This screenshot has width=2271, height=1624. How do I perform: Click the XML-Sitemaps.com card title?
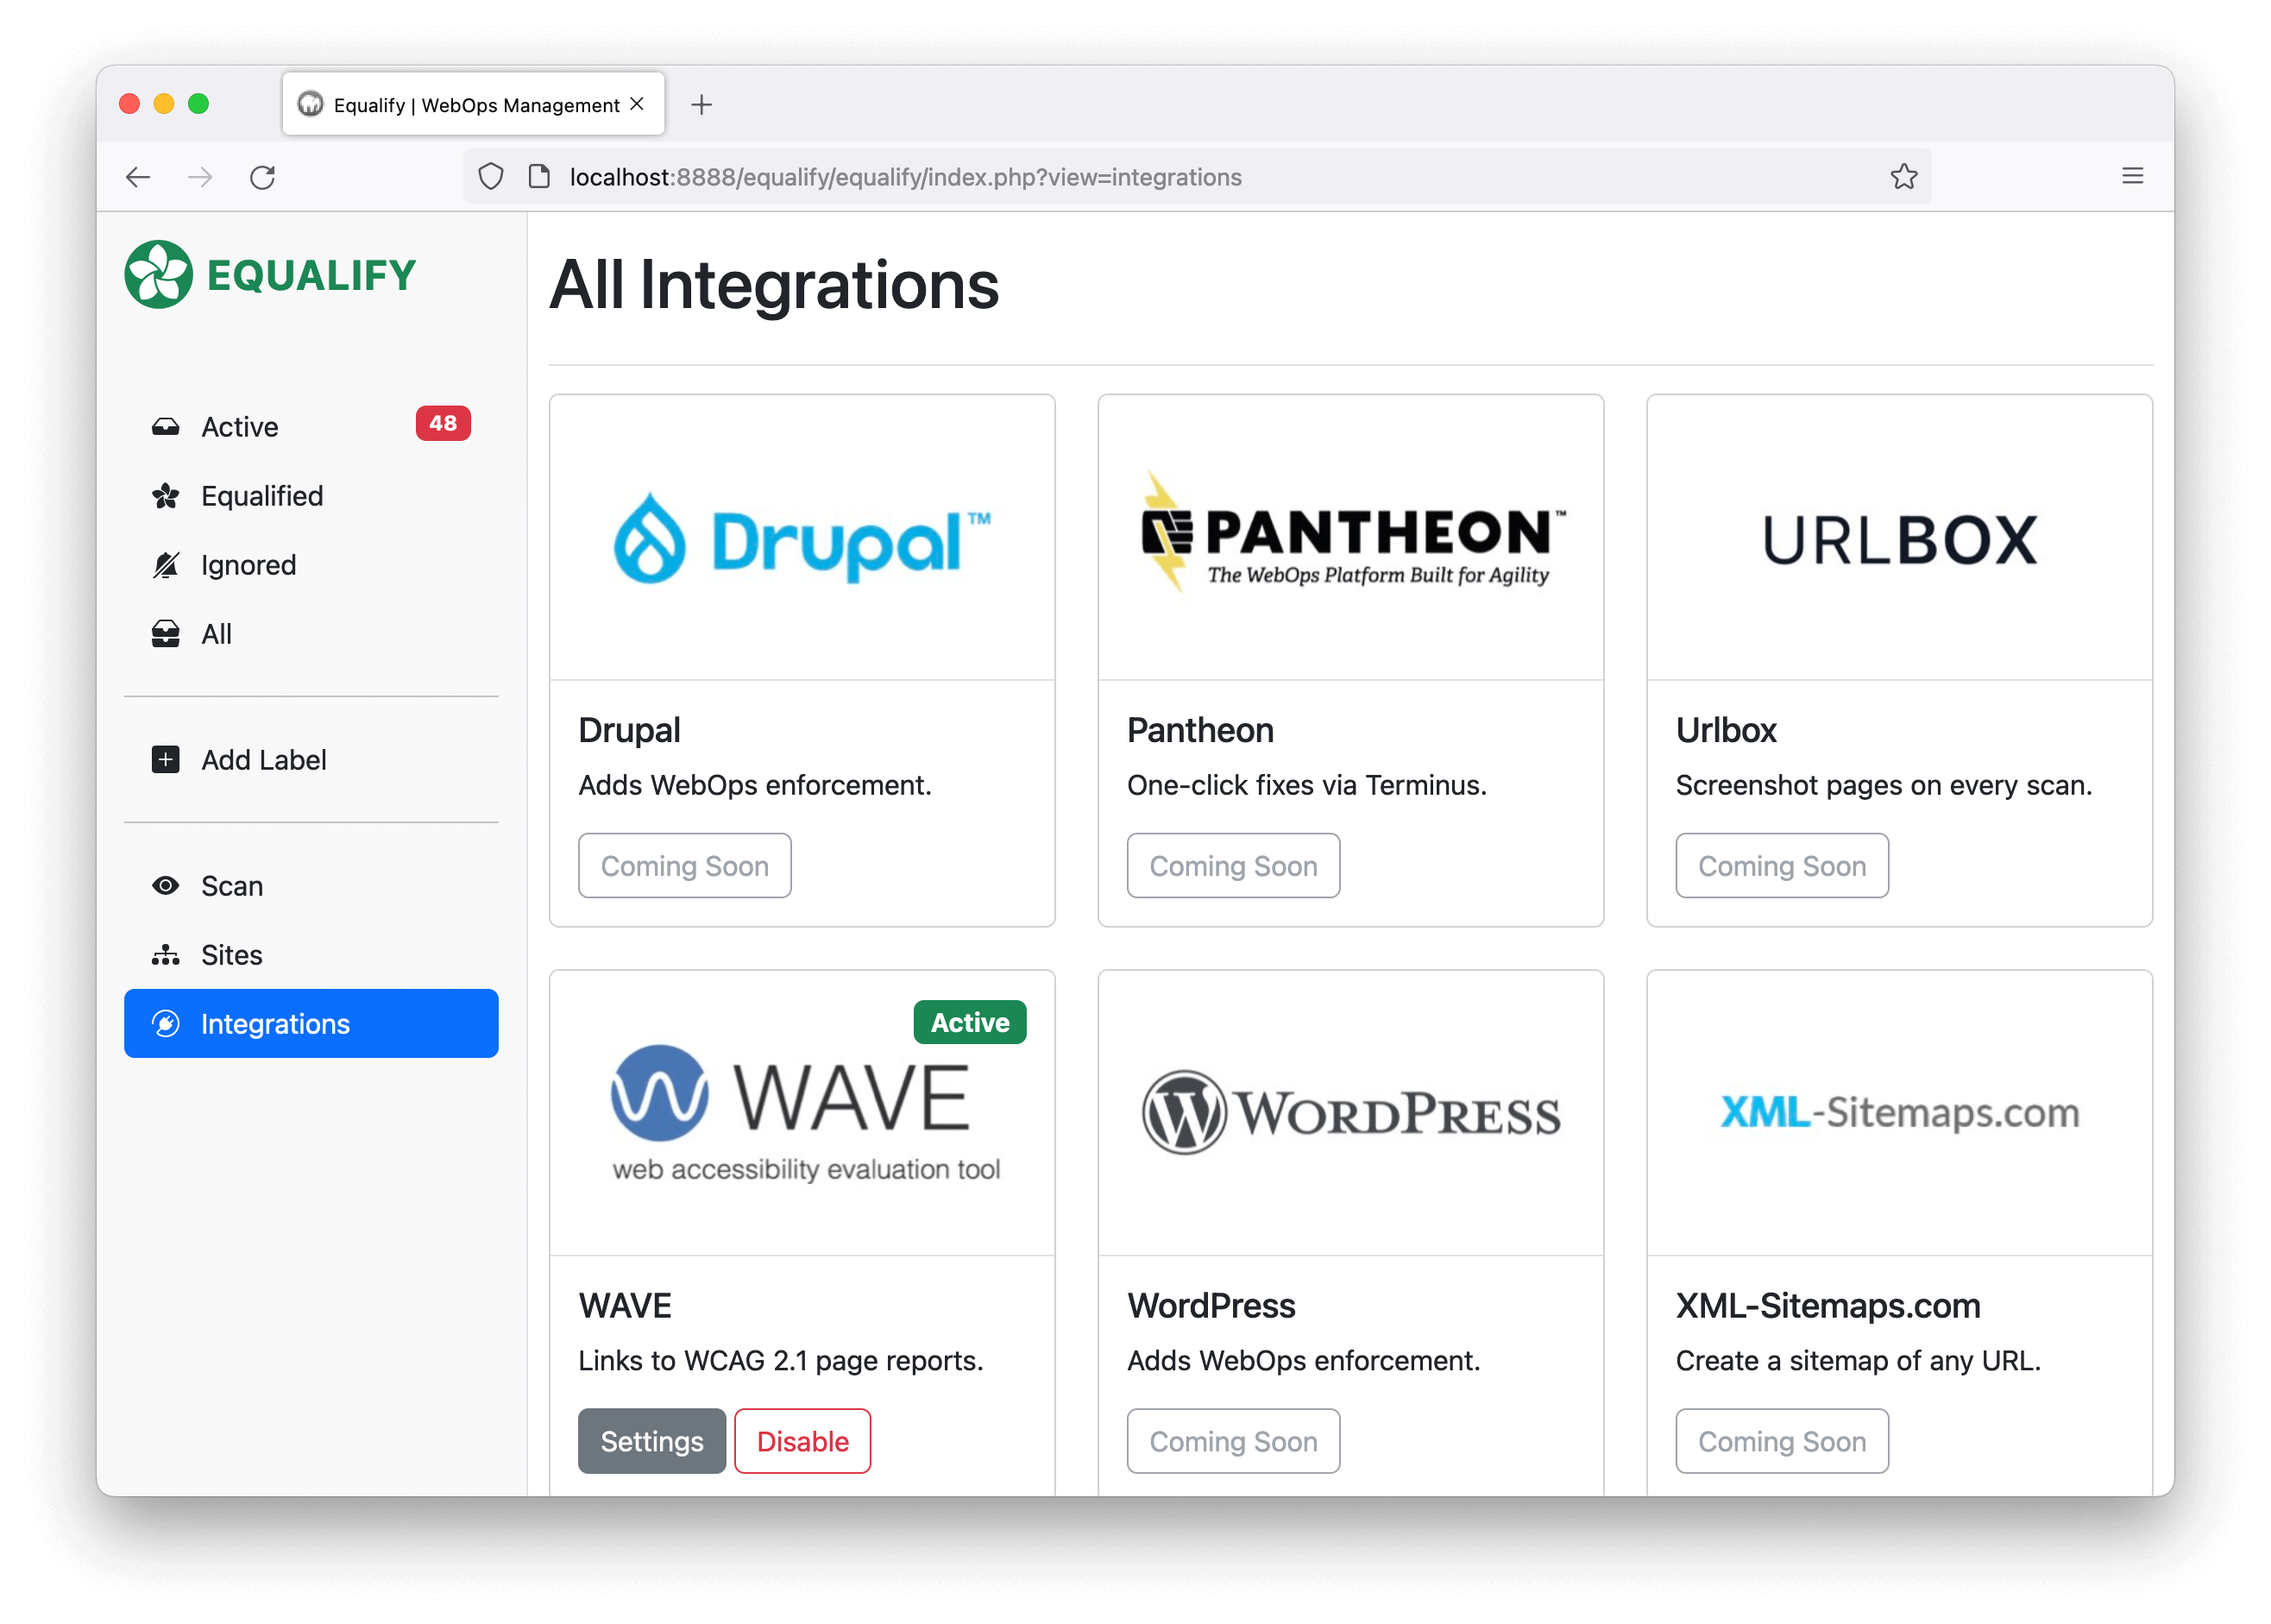[1828, 1305]
